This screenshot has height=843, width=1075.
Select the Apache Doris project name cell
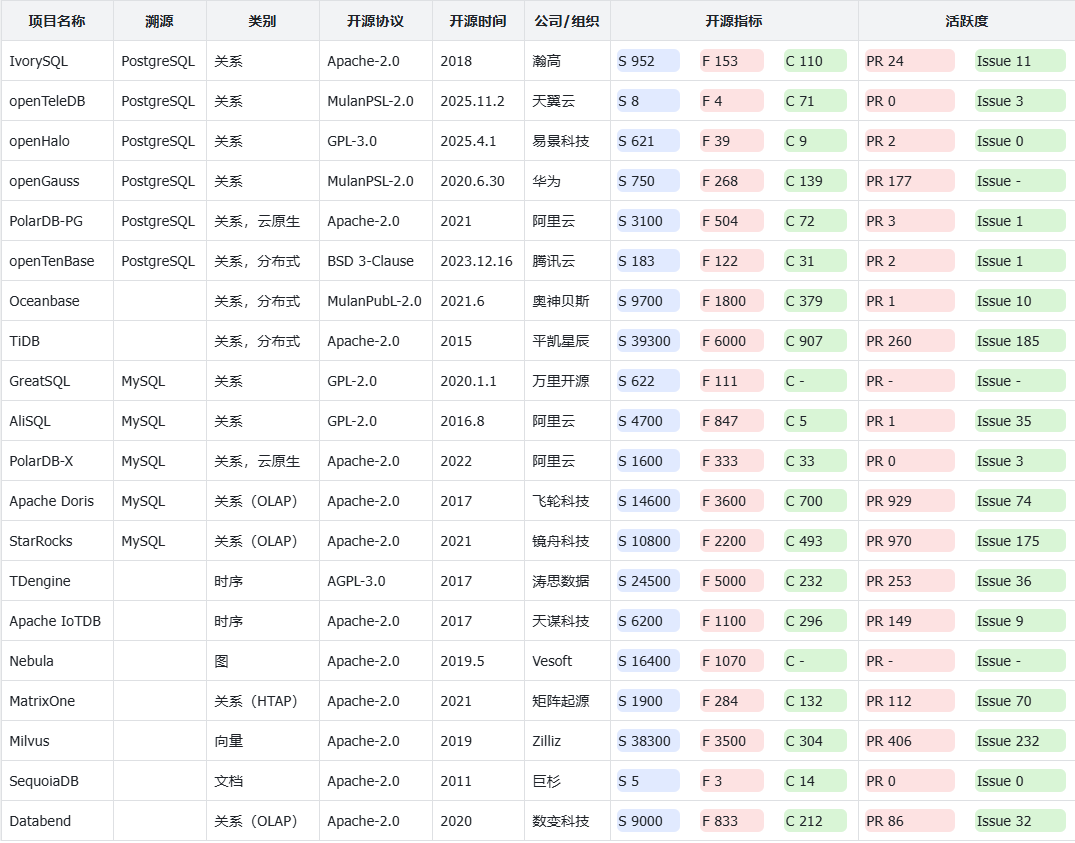click(x=57, y=501)
